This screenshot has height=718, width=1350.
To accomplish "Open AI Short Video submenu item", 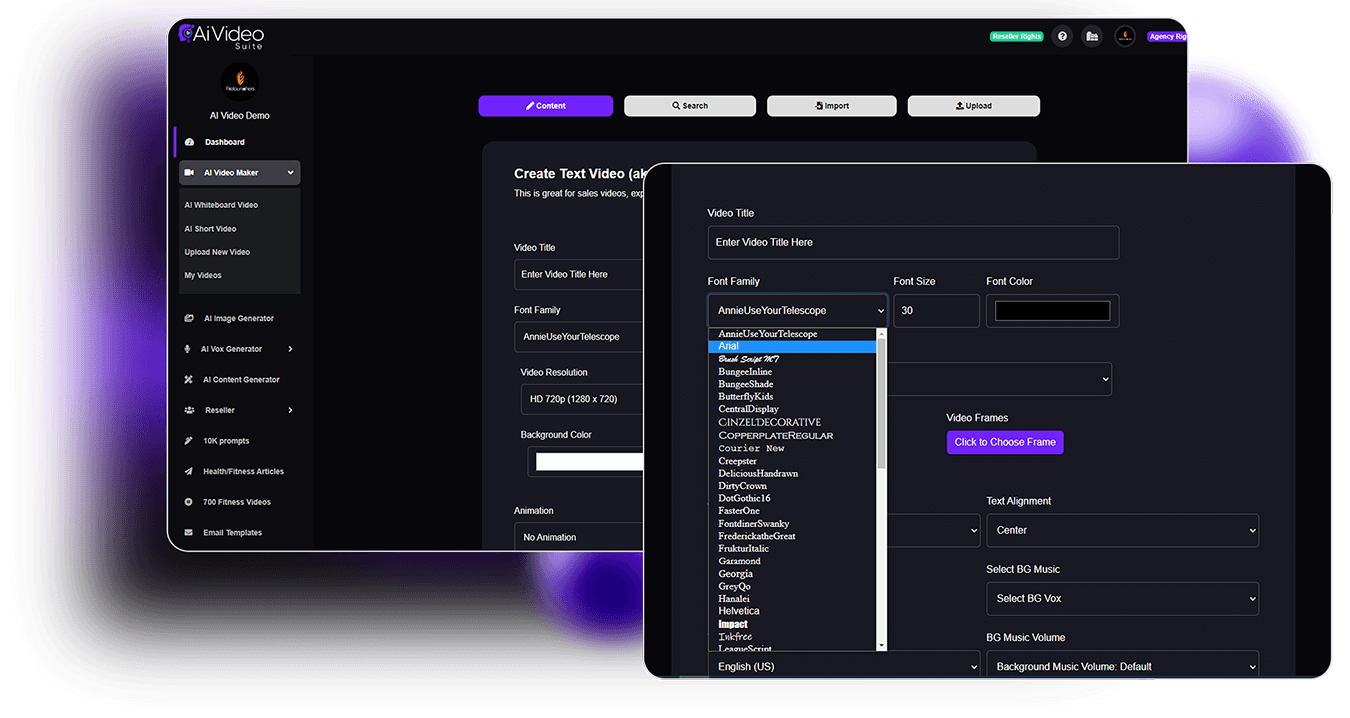I will [210, 229].
